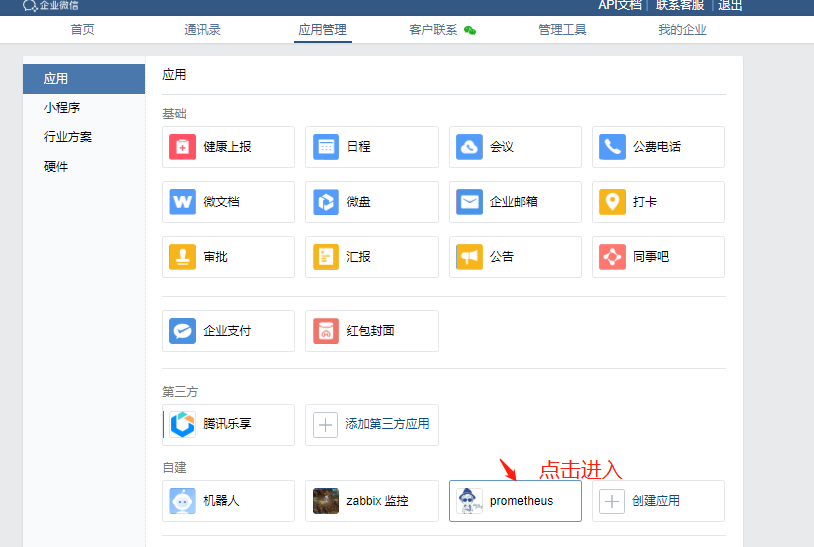
Task: Click 退出 to log out
Action: coord(730,5)
